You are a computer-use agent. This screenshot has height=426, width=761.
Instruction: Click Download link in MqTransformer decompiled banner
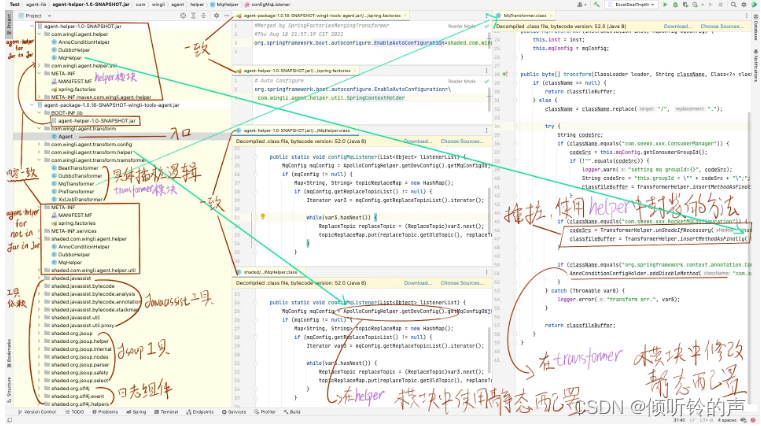click(677, 26)
